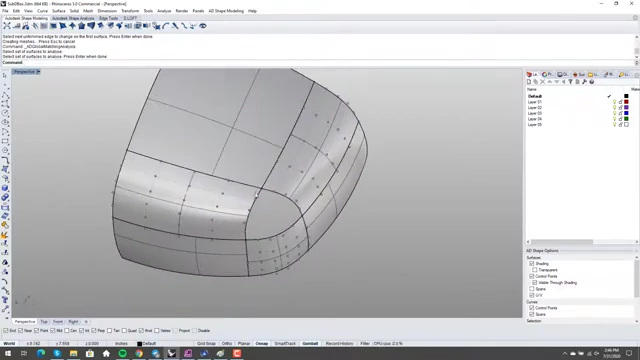
Task: Toggle Layer 01 visibility light bulb
Action: click(614, 102)
